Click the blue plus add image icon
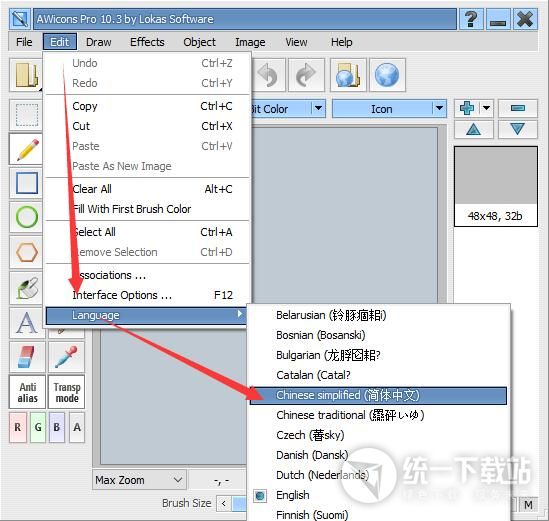The image size is (549, 521). click(x=467, y=108)
